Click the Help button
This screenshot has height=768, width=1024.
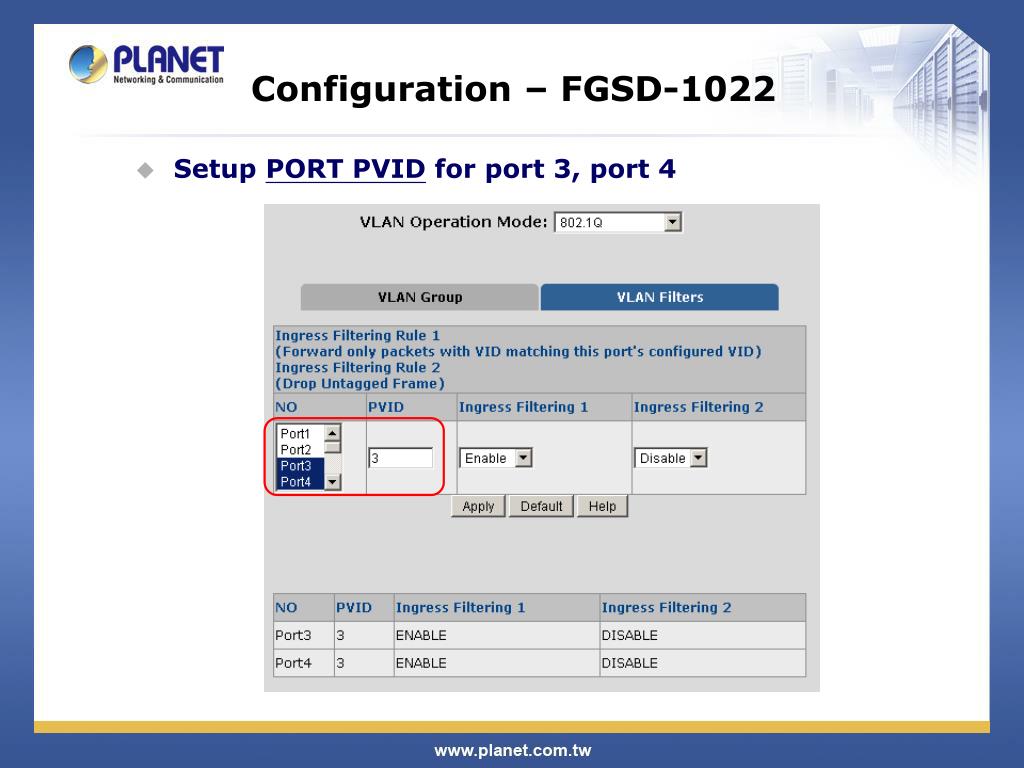[602, 506]
